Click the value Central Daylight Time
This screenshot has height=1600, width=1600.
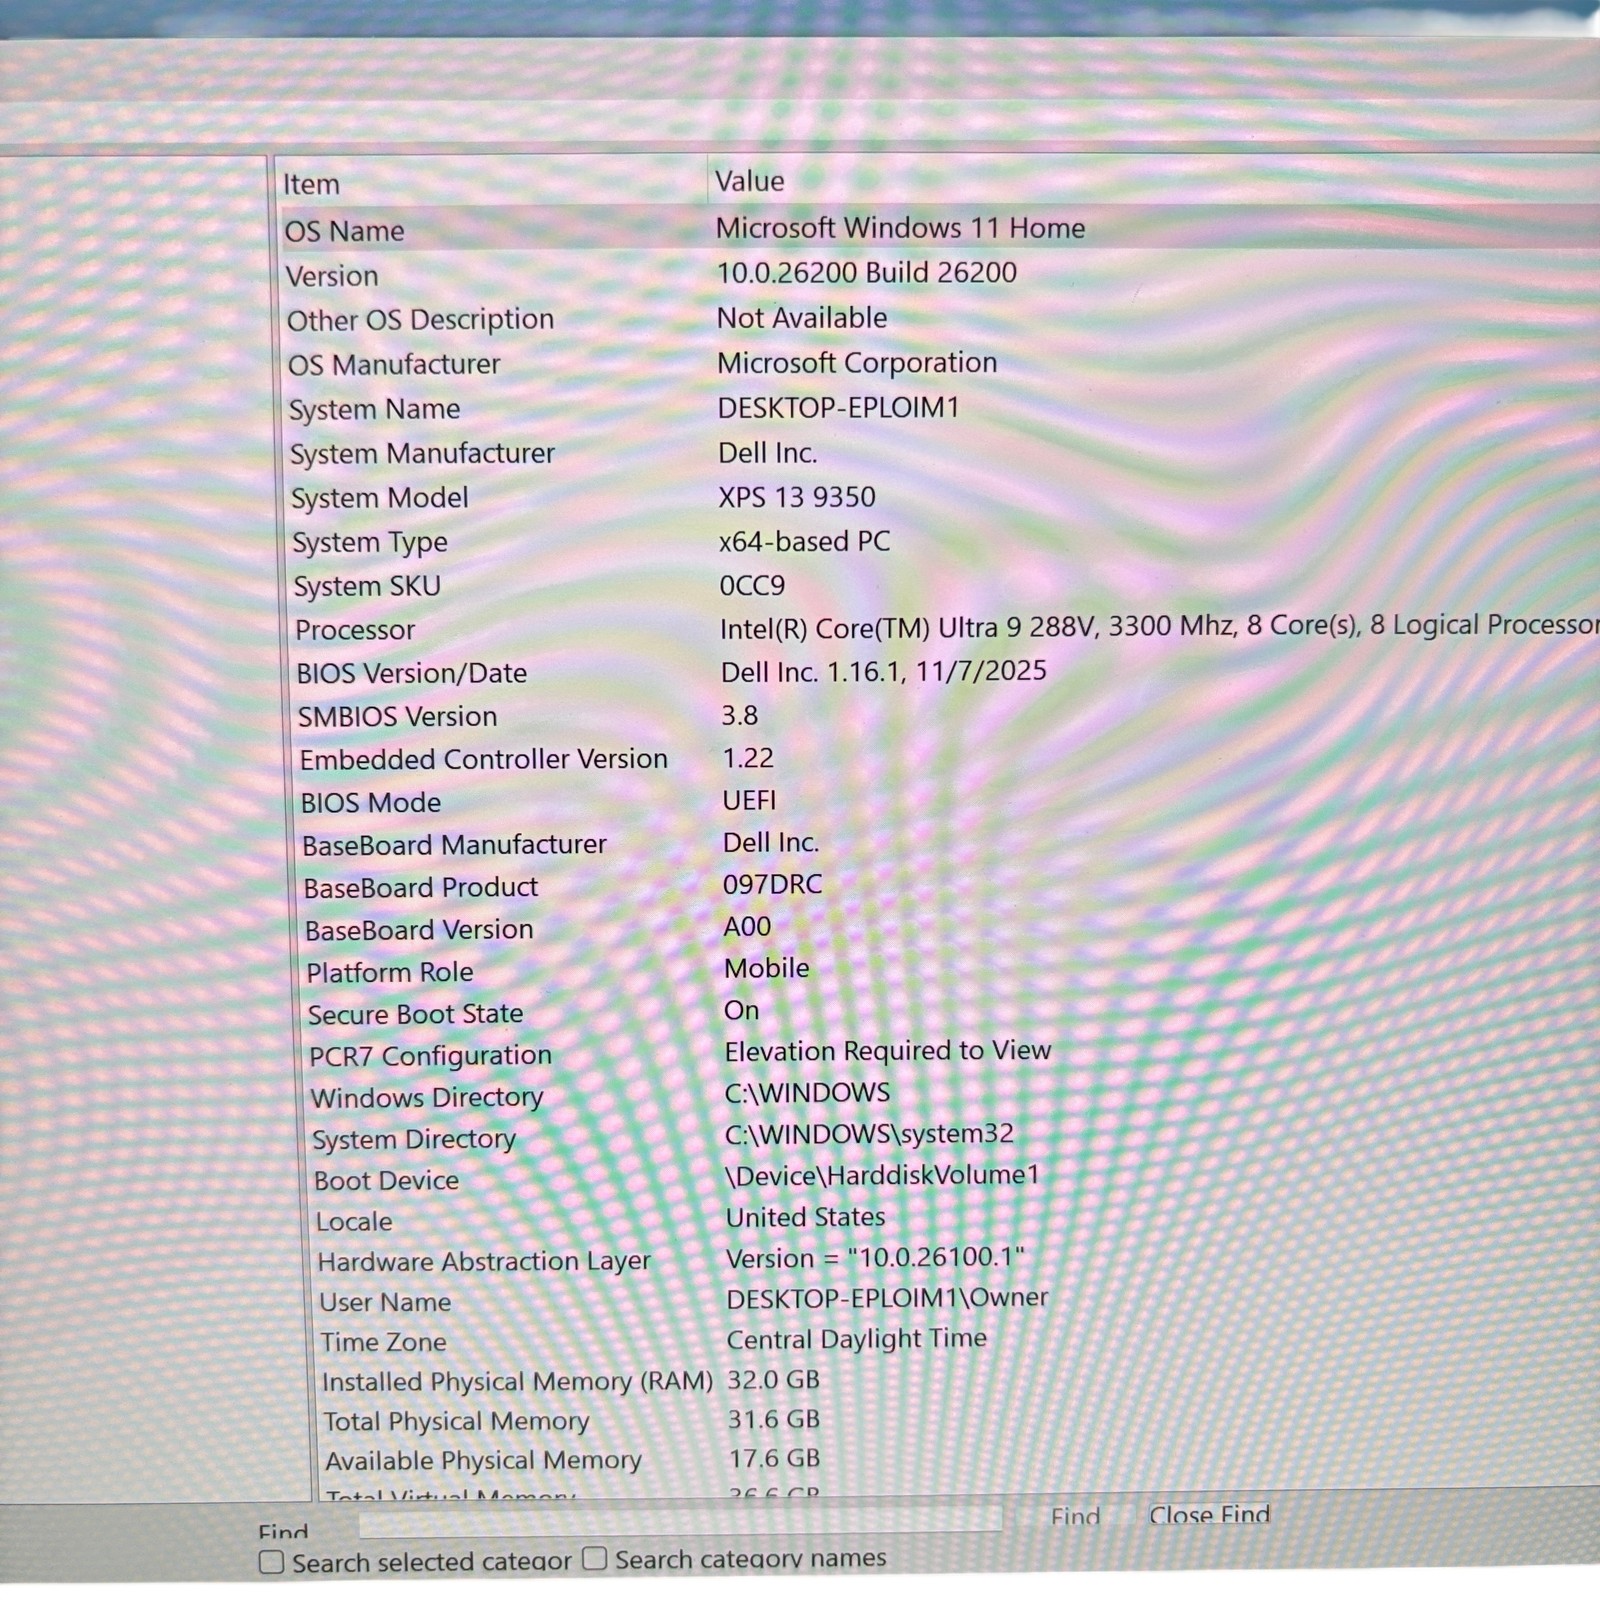[857, 1339]
